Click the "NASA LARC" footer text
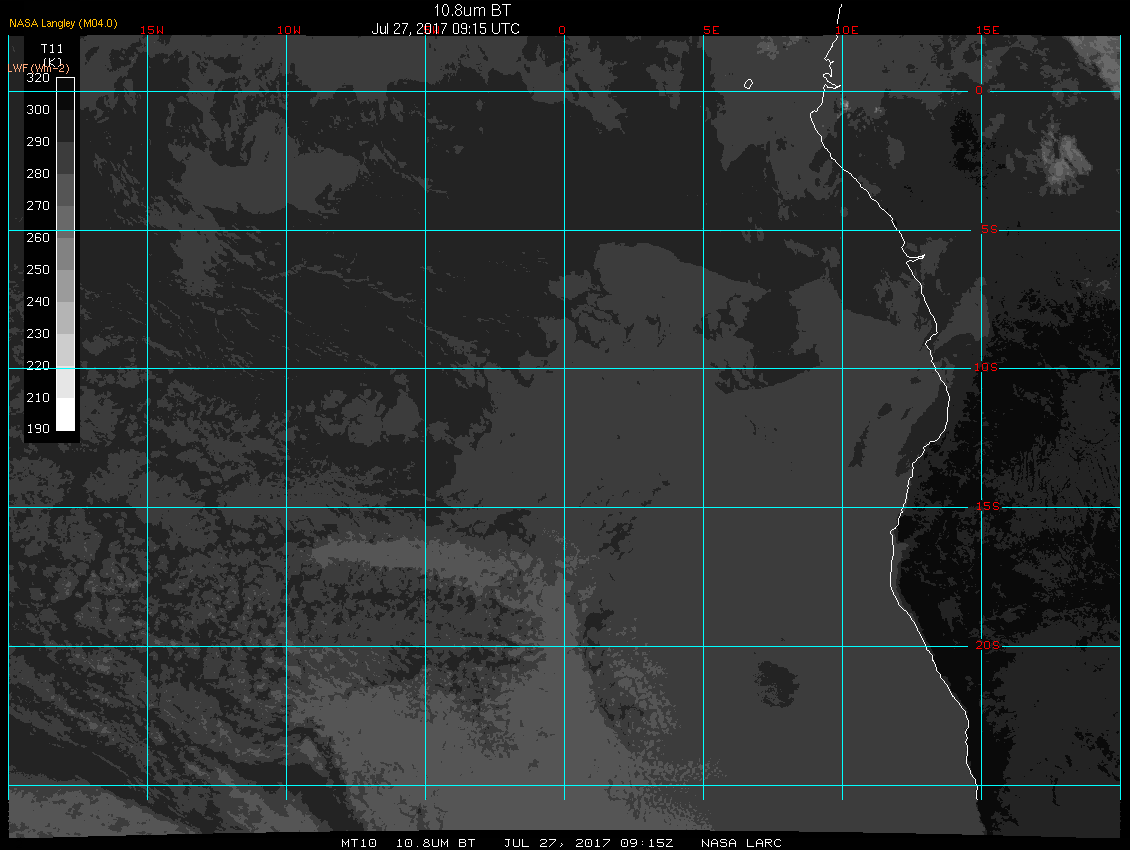The height and width of the screenshot is (850, 1130). (x=742, y=843)
